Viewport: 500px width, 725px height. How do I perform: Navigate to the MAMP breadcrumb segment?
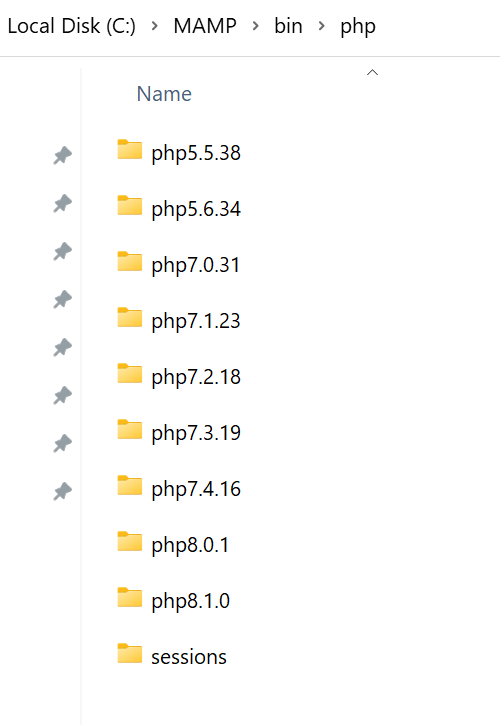click(x=205, y=26)
